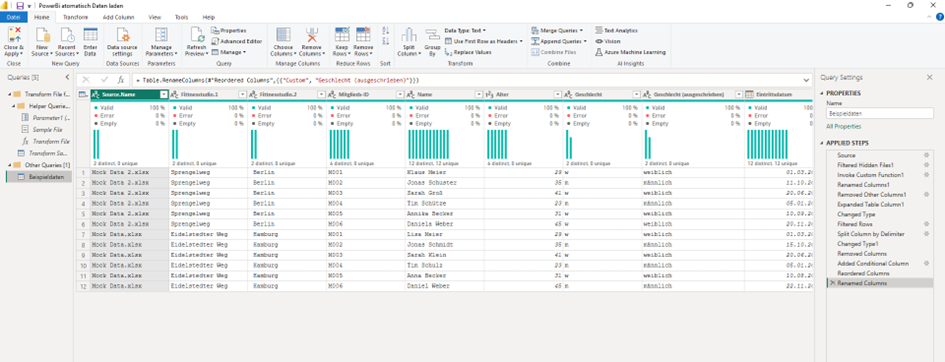Click the formula bar fx icon
This screenshot has width=945, height=362.
click(121, 80)
